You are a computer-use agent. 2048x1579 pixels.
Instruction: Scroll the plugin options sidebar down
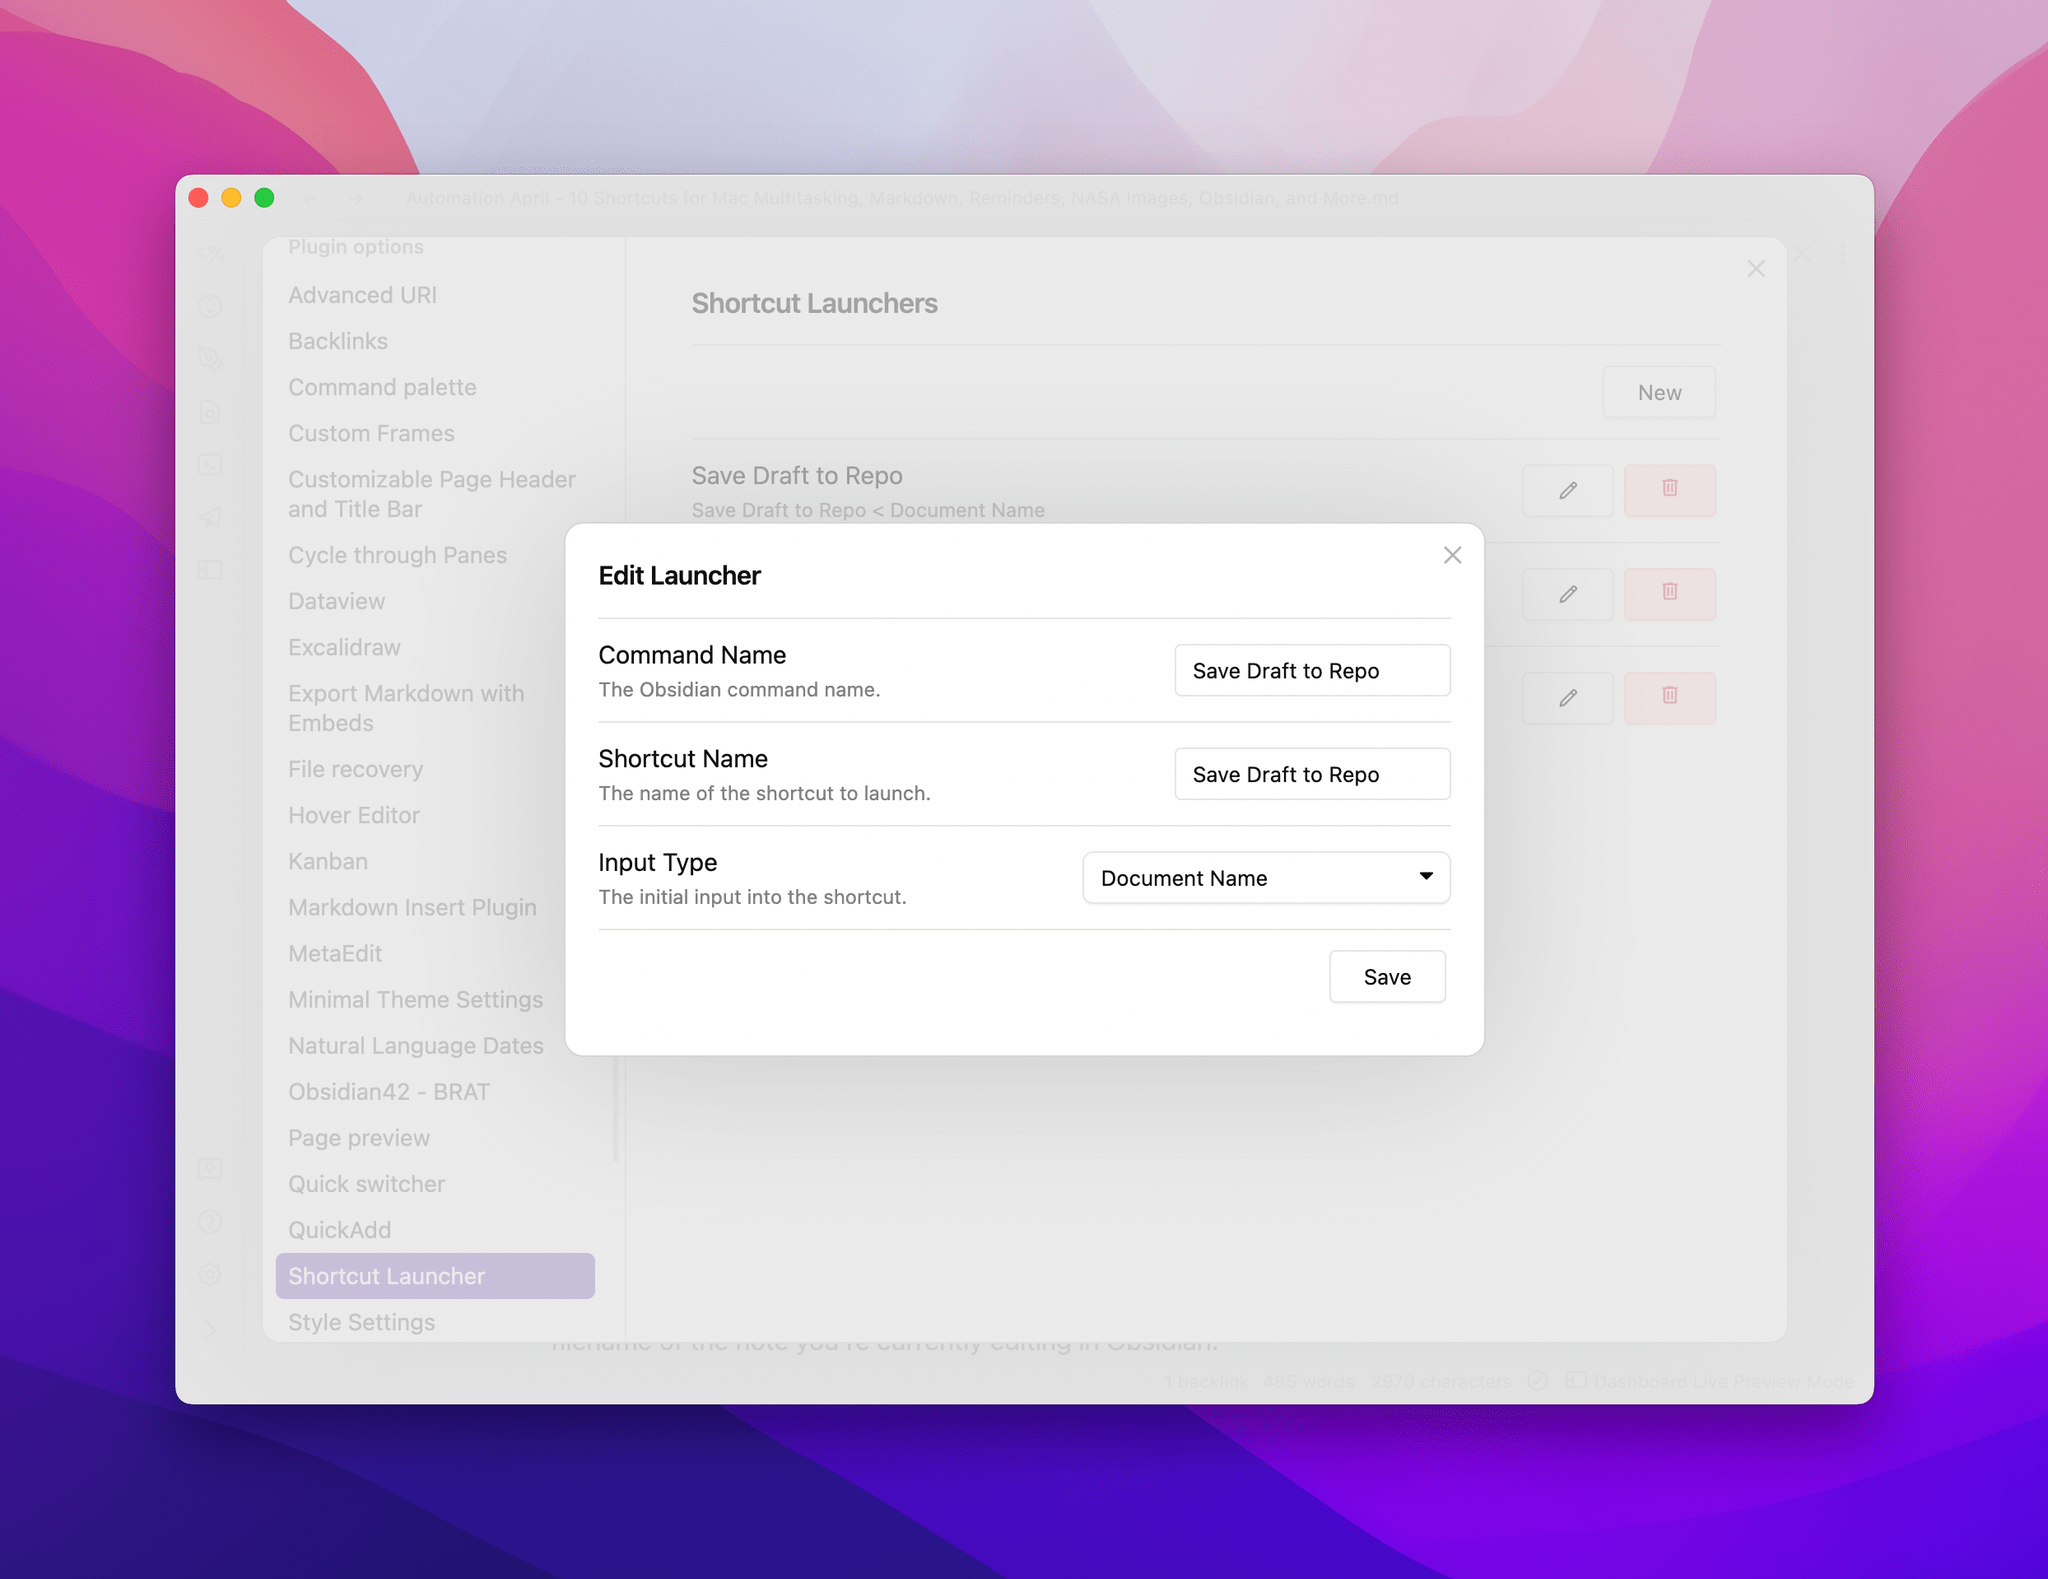tap(436, 1322)
